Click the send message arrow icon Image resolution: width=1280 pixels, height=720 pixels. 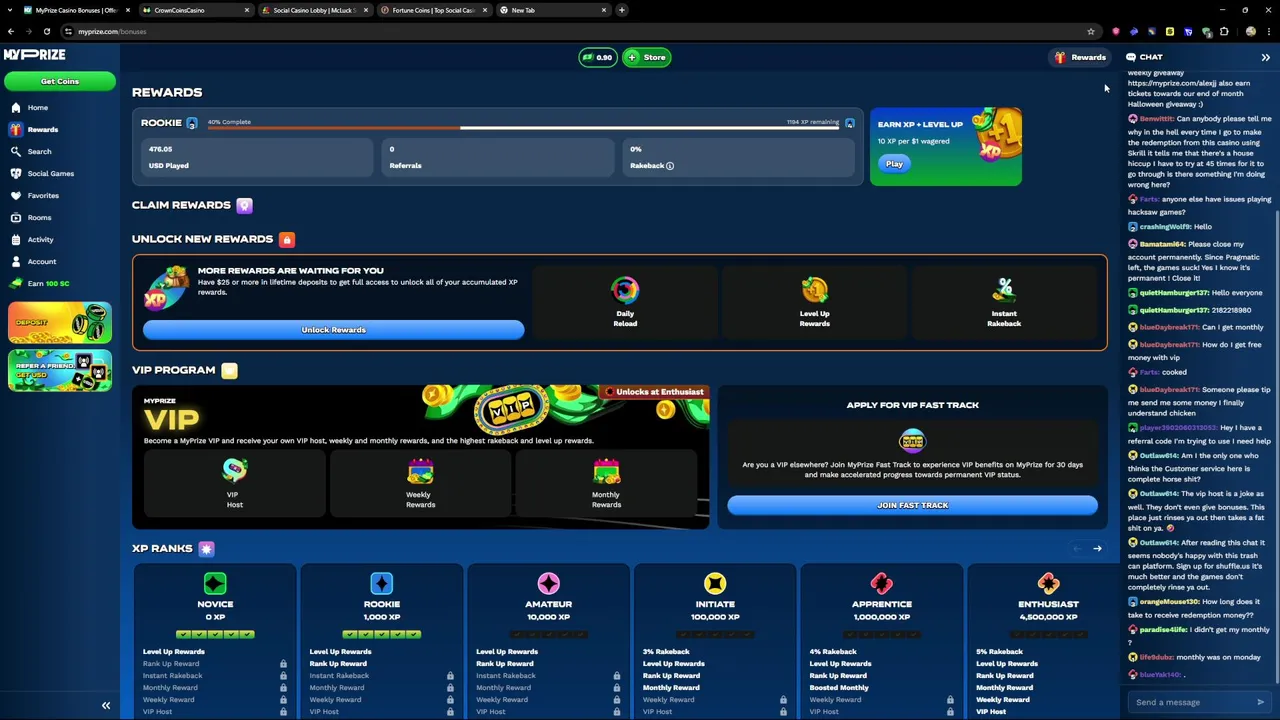coord(1261,702)
